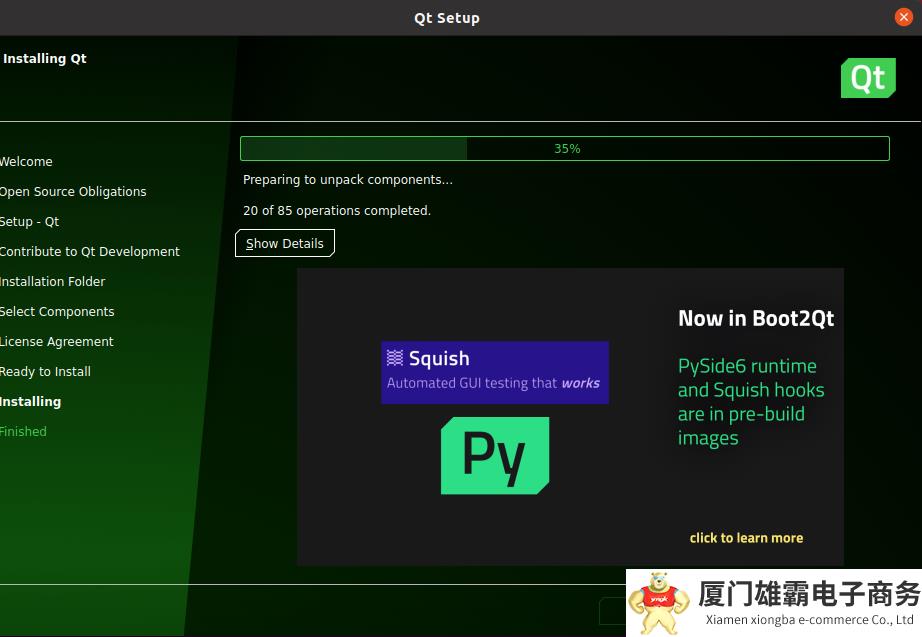The width and height of the screenshot is (922, 637).
Task: Select the License Agreement step
Action: click(x=56, y=342)
